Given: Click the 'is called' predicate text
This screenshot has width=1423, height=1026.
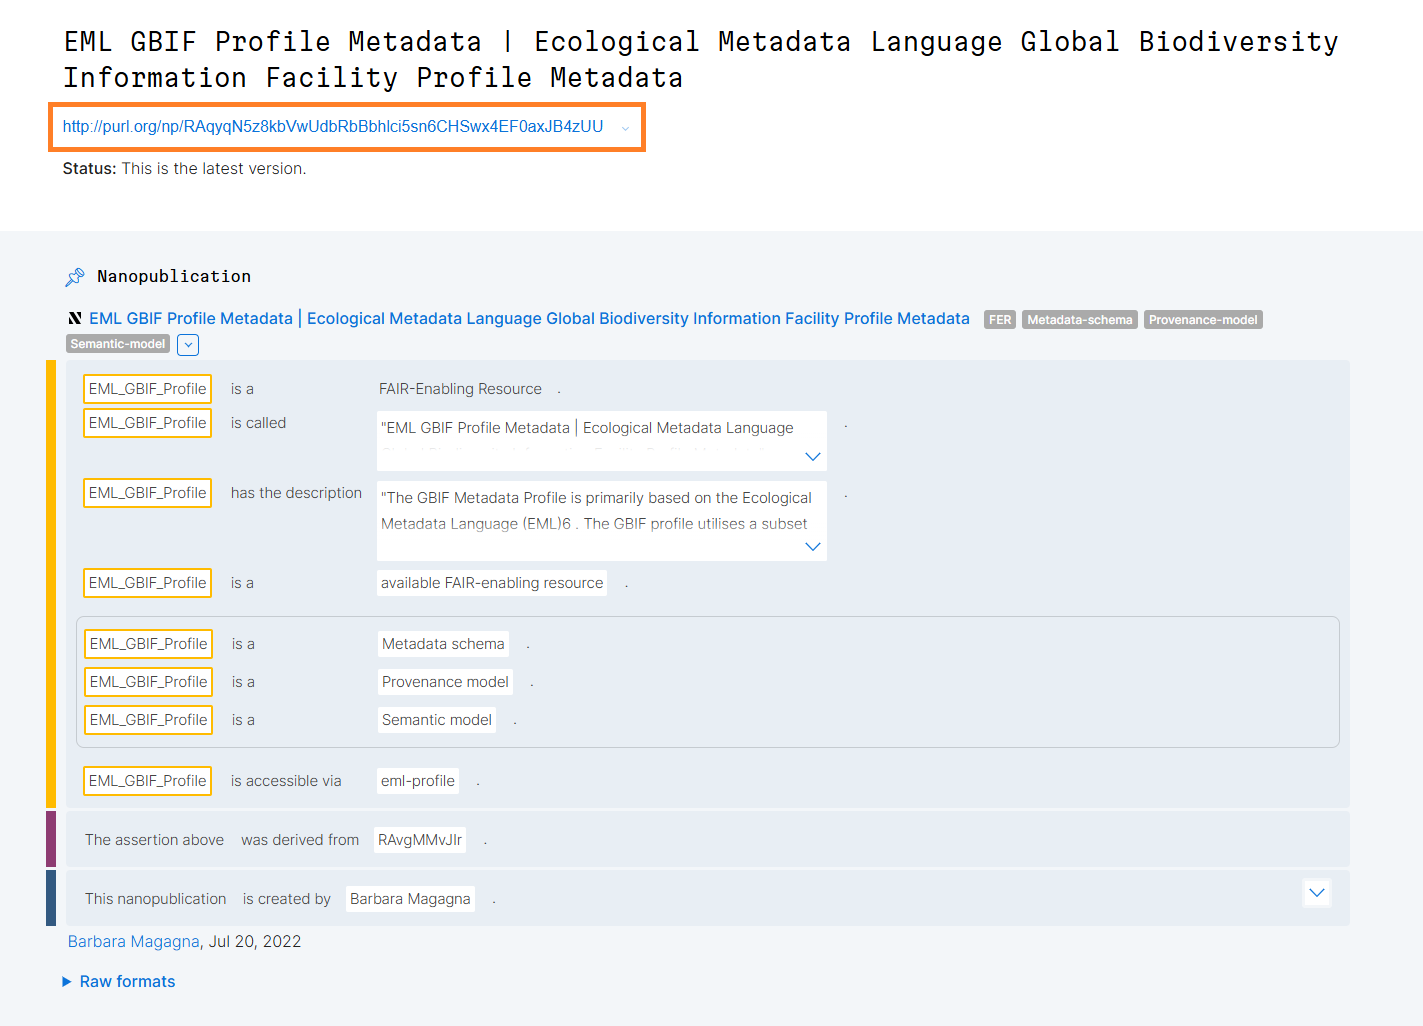Looking at the screenshot, I should 258,423.
